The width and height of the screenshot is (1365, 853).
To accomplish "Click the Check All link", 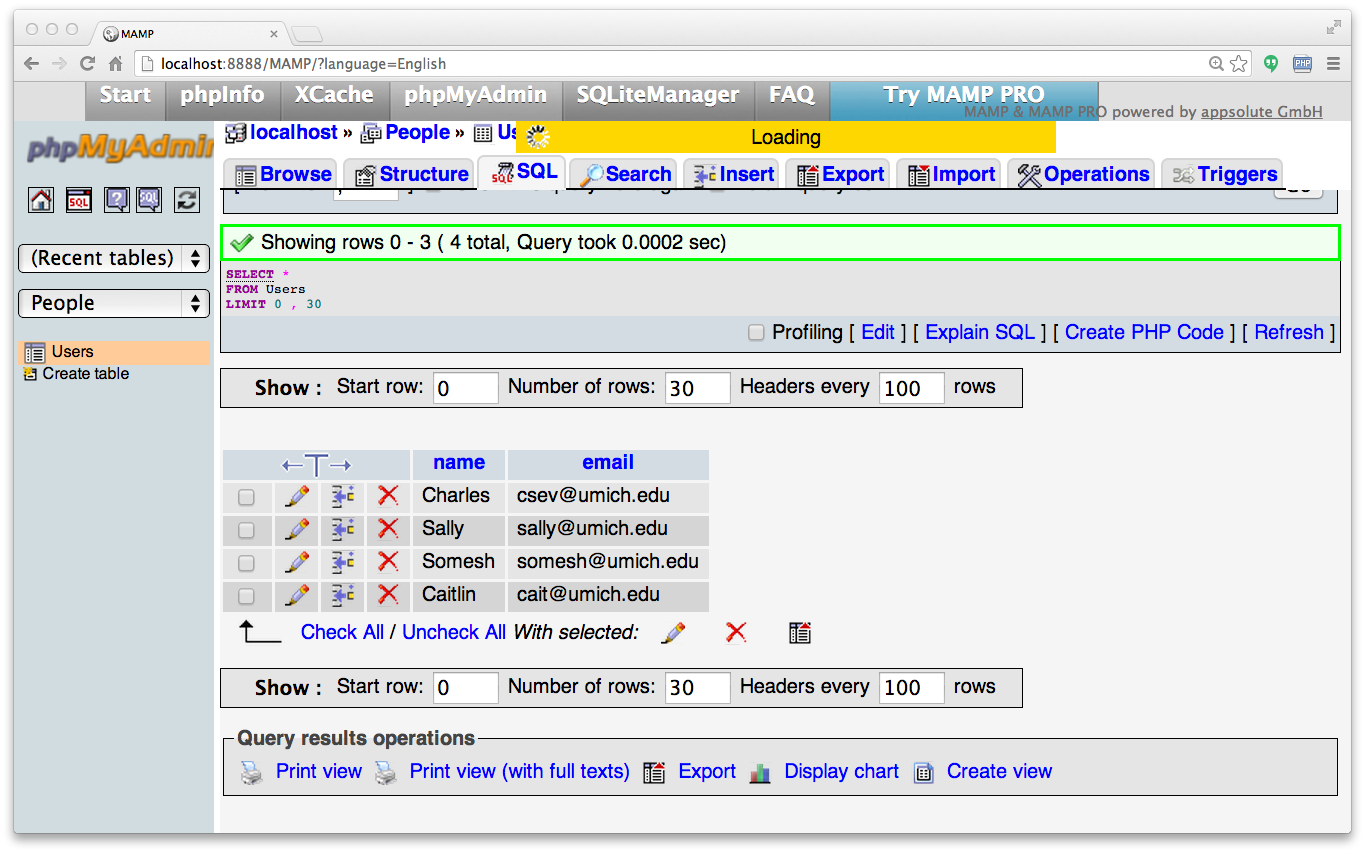I will pyautogui.click(x=342, y=632).
